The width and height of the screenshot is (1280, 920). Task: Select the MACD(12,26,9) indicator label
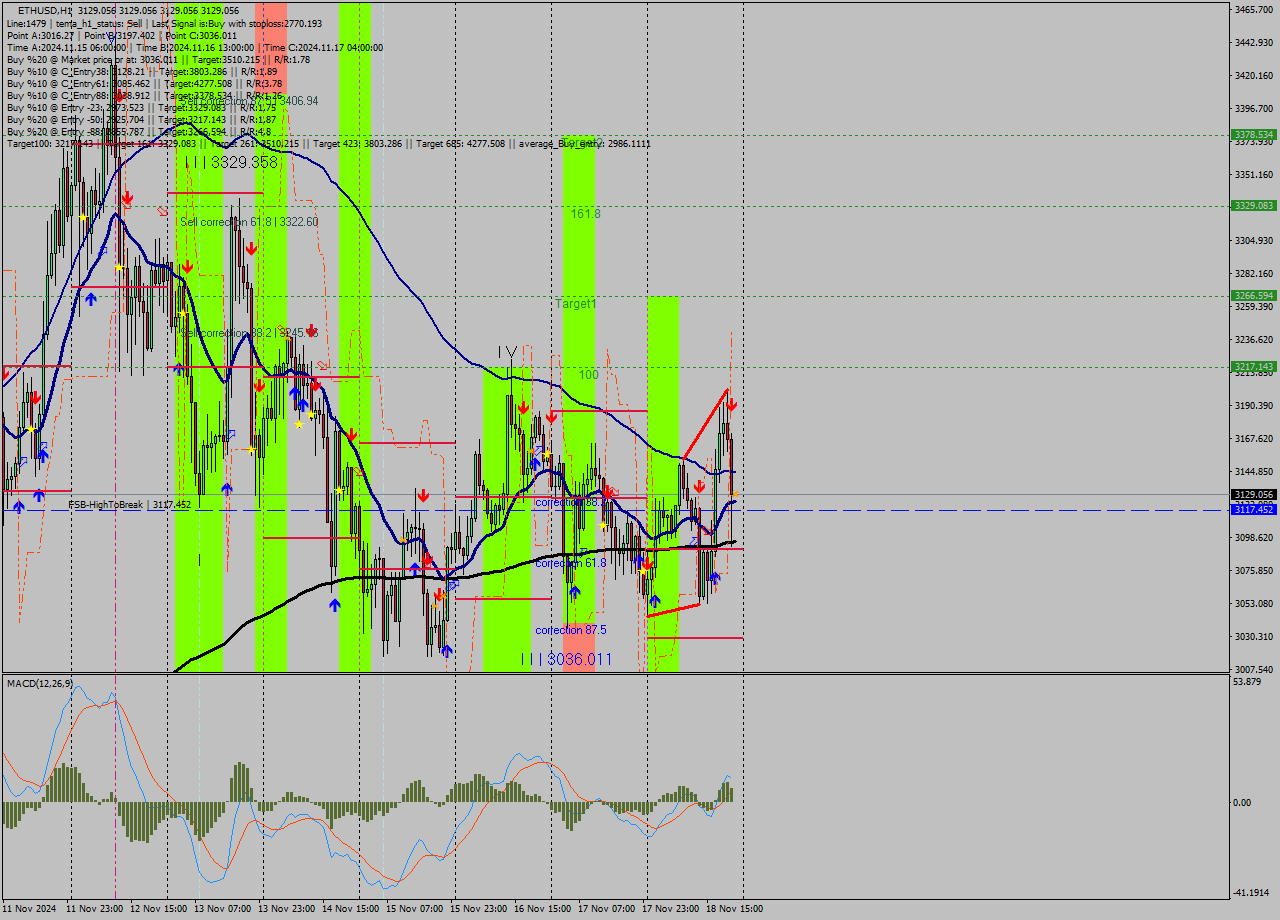40,683
